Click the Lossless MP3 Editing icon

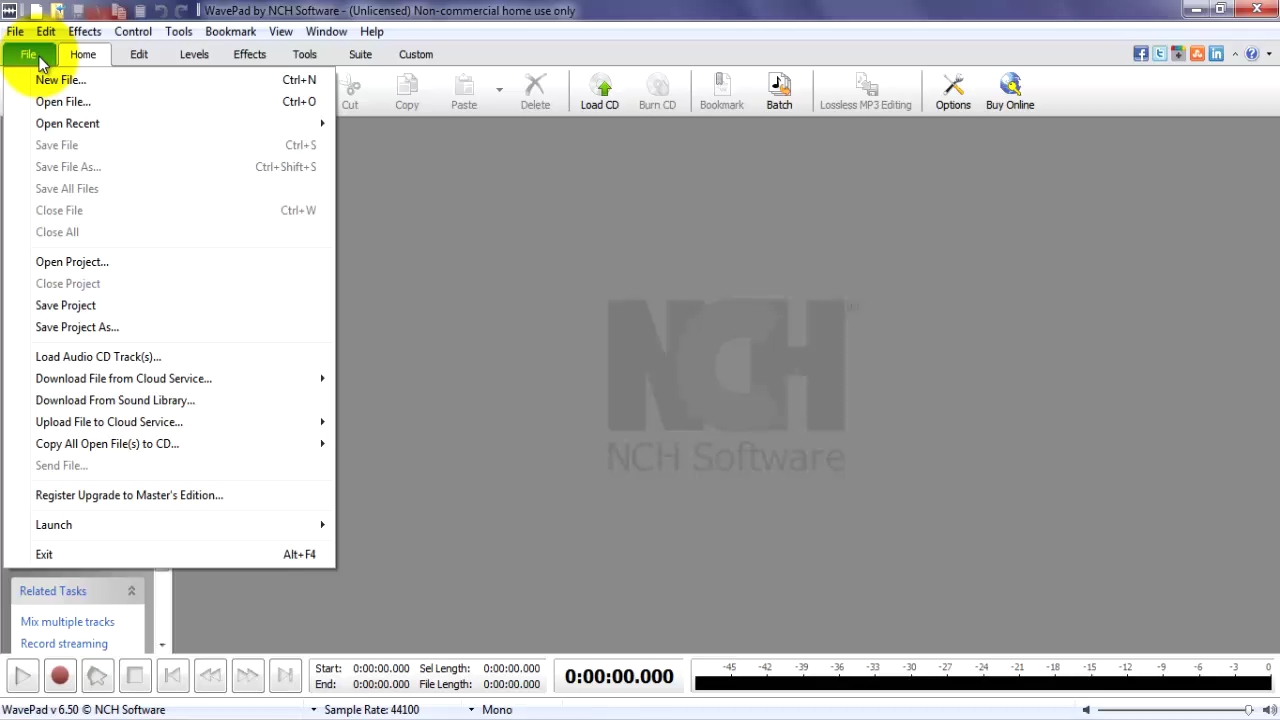point(866,91)
